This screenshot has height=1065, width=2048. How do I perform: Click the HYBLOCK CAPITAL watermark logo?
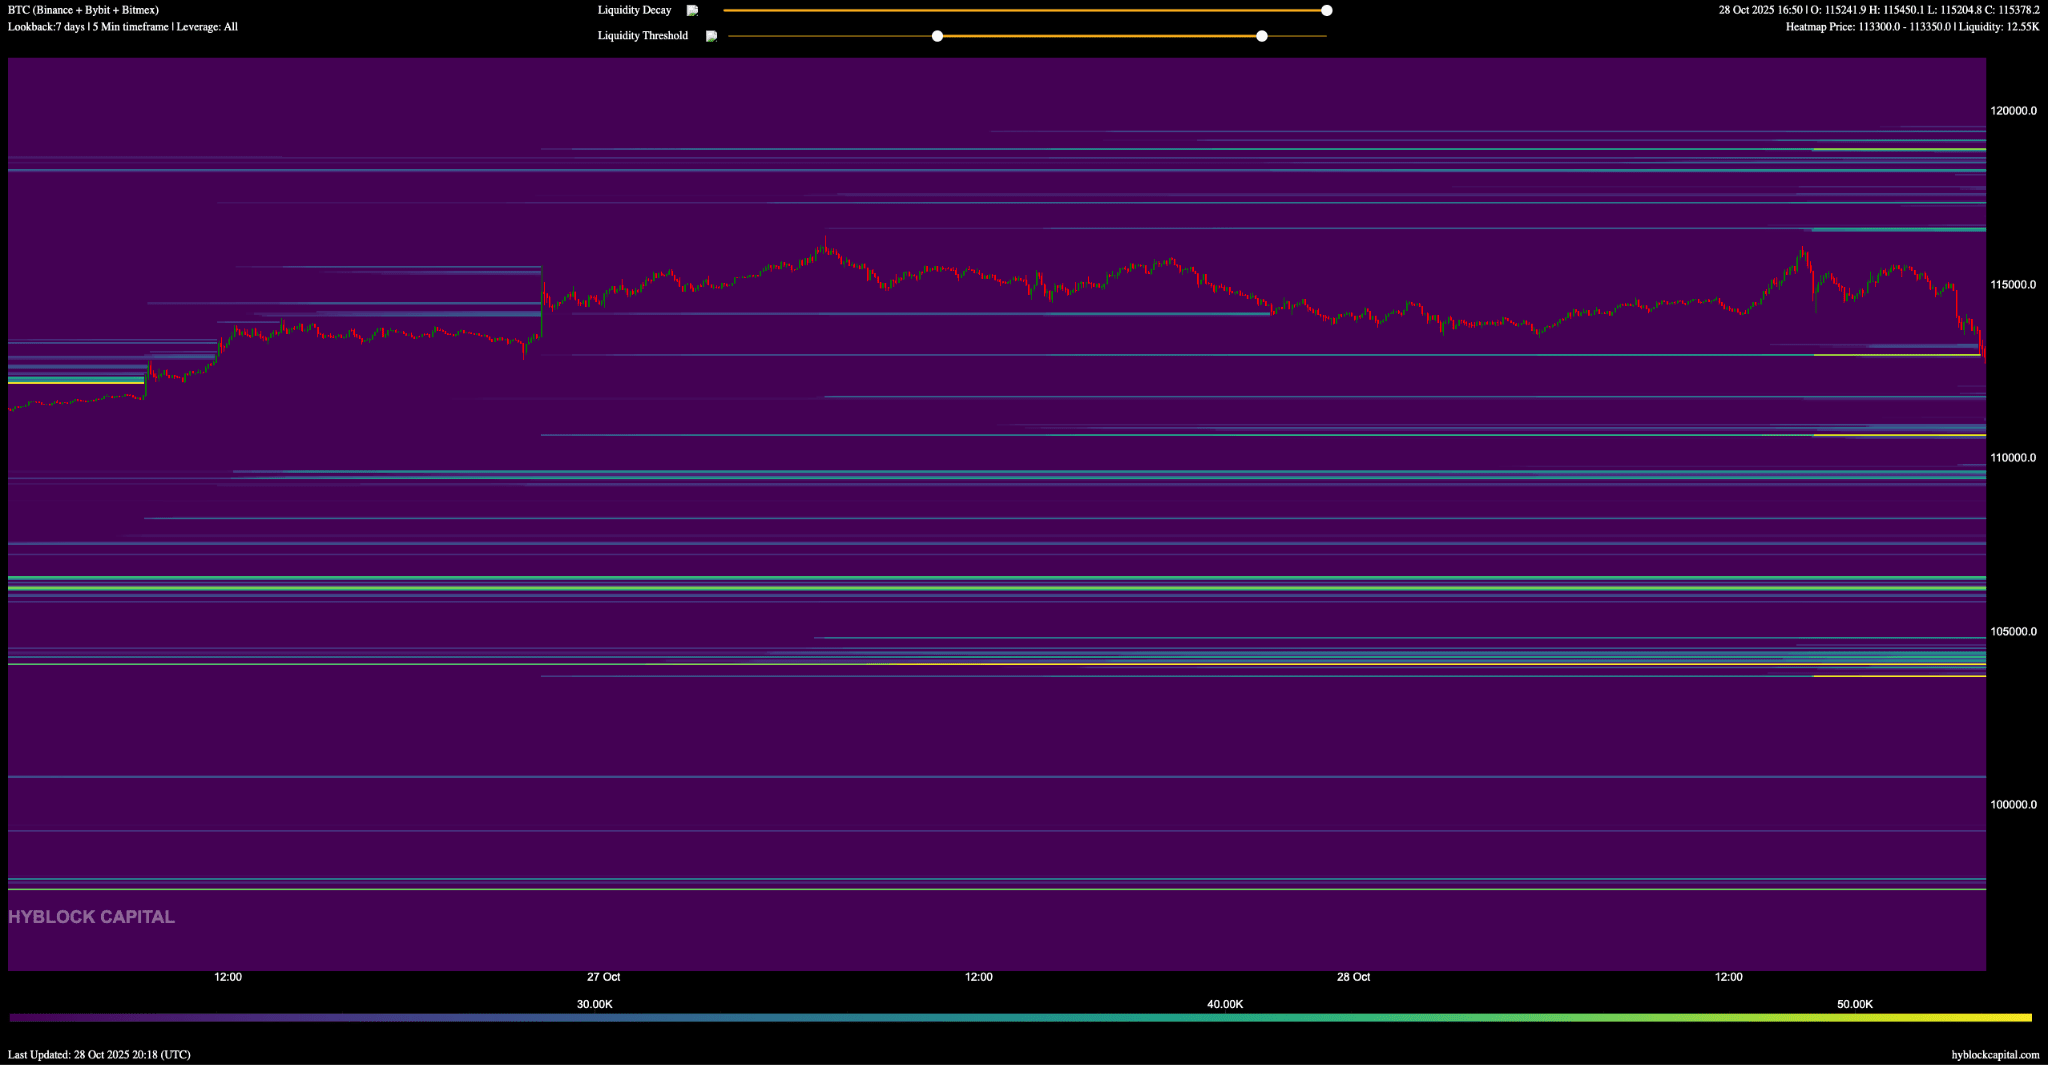point(92,917)
